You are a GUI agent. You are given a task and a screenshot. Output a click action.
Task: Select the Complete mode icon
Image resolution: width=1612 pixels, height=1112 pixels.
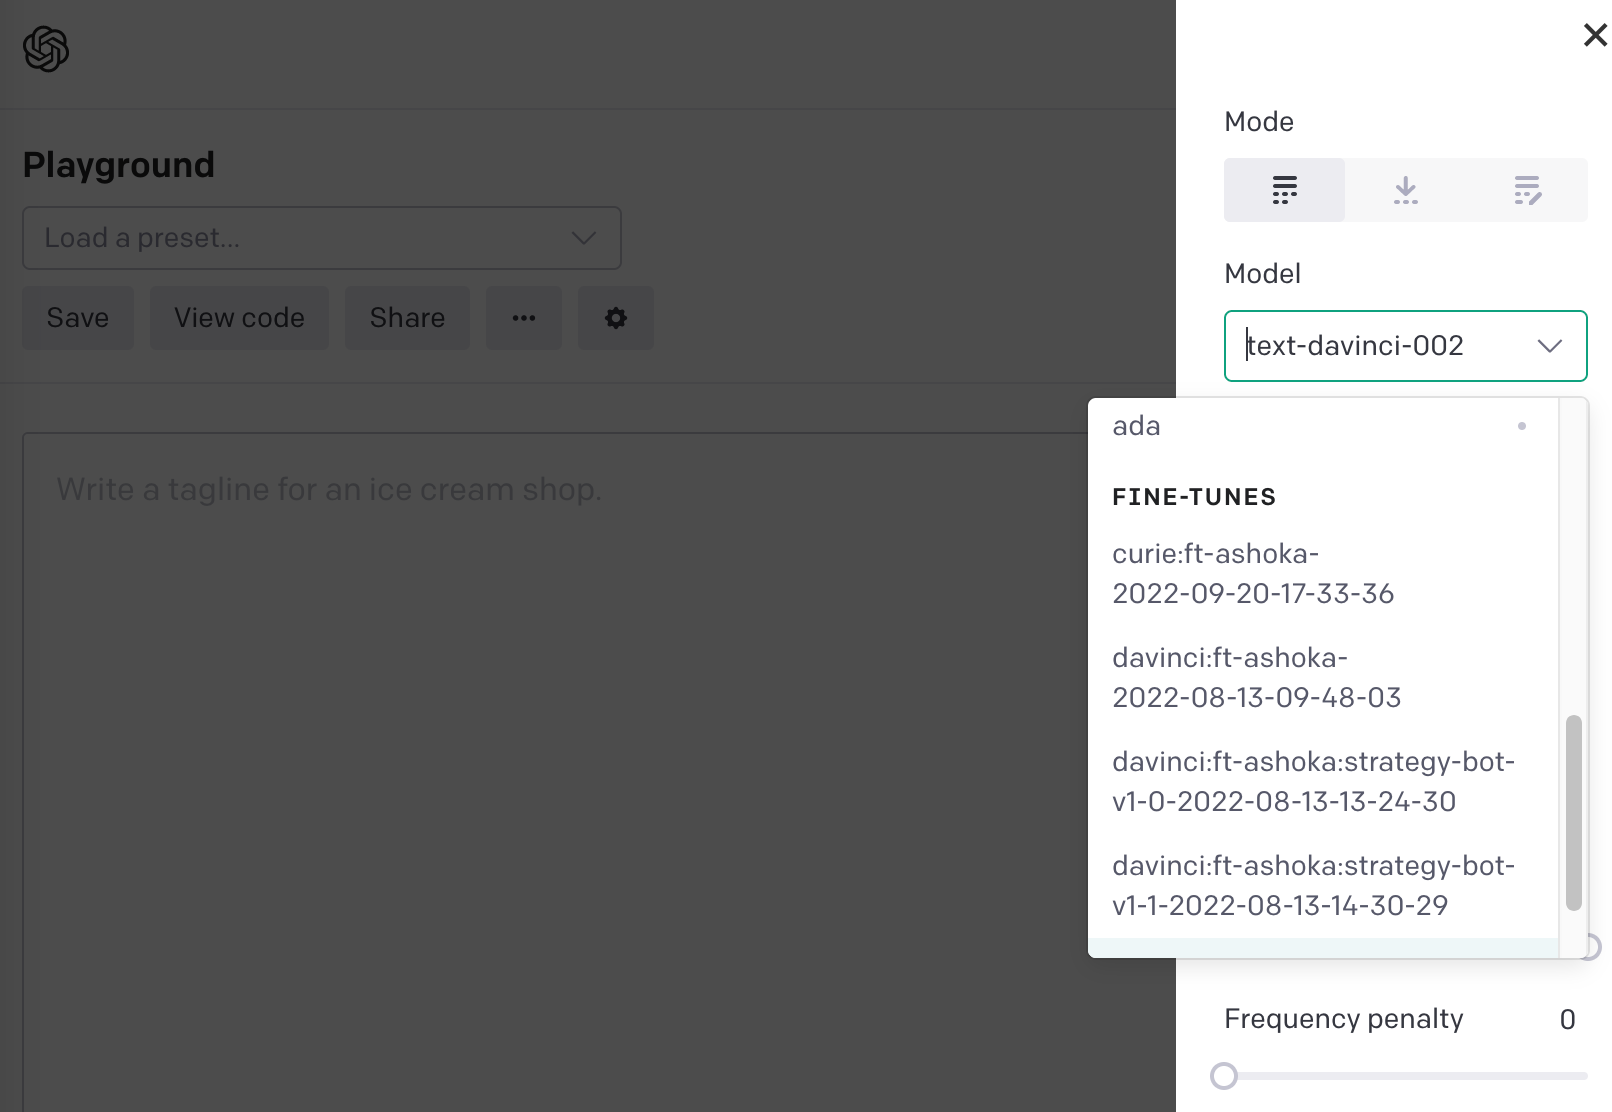coord(1285,190)
